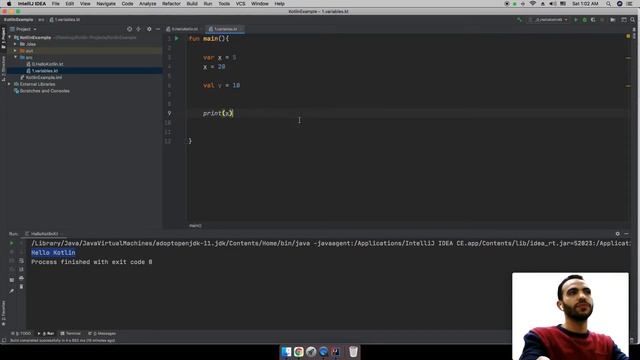Open Trash from the Dock
The height and width of the screenshot is (360, 640).
pos(353,351)
